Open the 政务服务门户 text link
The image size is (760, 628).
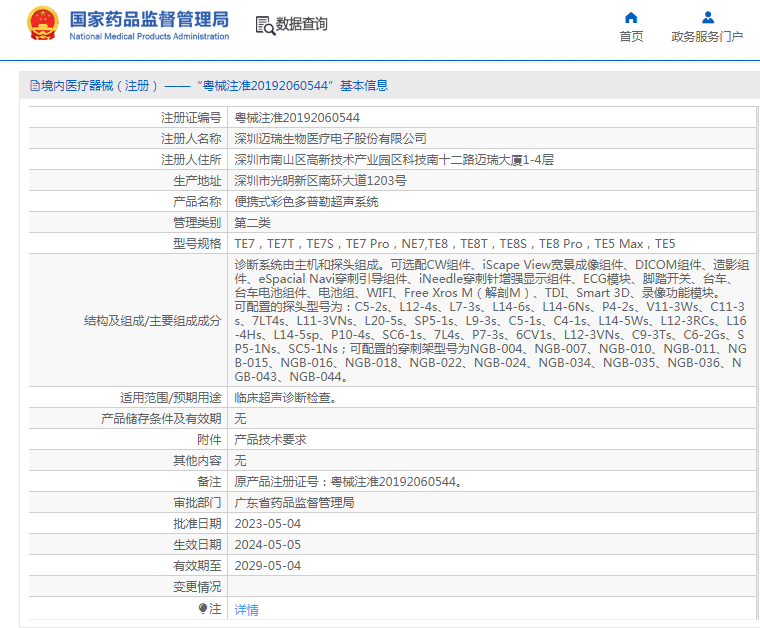[x=707, y=37]
